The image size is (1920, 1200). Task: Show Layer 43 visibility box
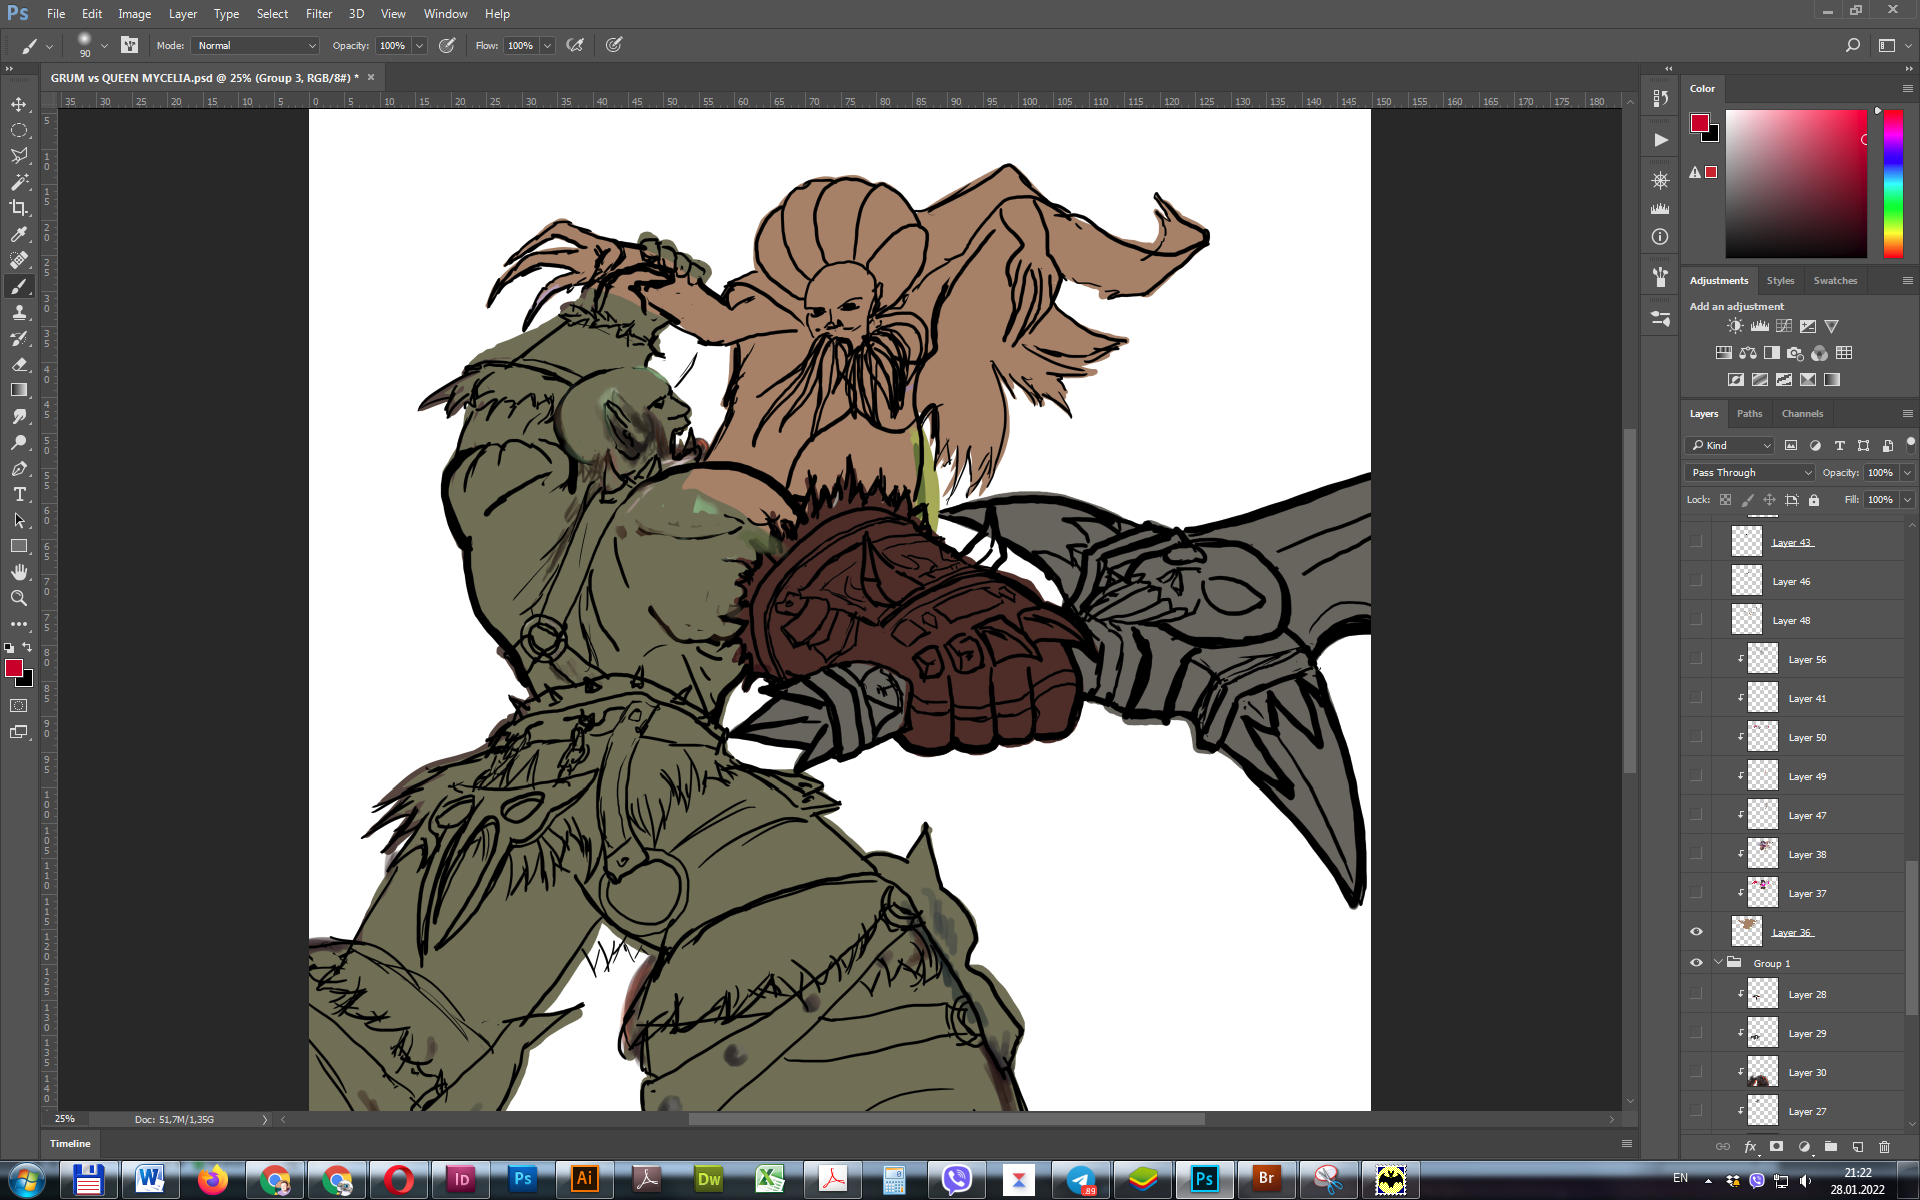click(x=1696, y=542)
